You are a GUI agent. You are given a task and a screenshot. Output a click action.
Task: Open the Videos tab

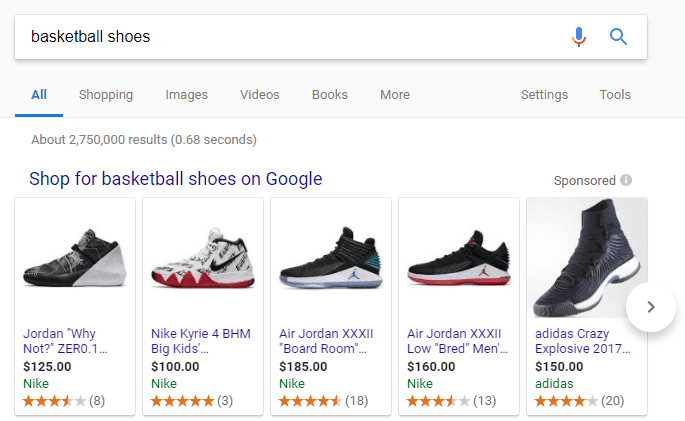[x=260, y=95]
